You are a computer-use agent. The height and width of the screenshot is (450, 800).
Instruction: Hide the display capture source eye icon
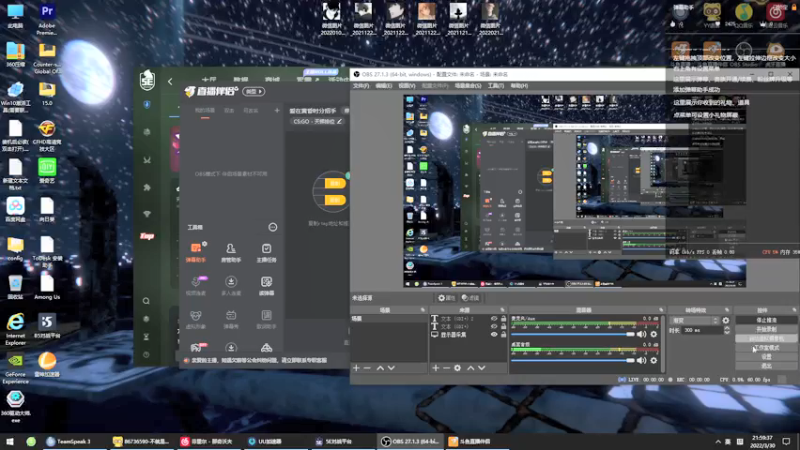pos(493,335)
